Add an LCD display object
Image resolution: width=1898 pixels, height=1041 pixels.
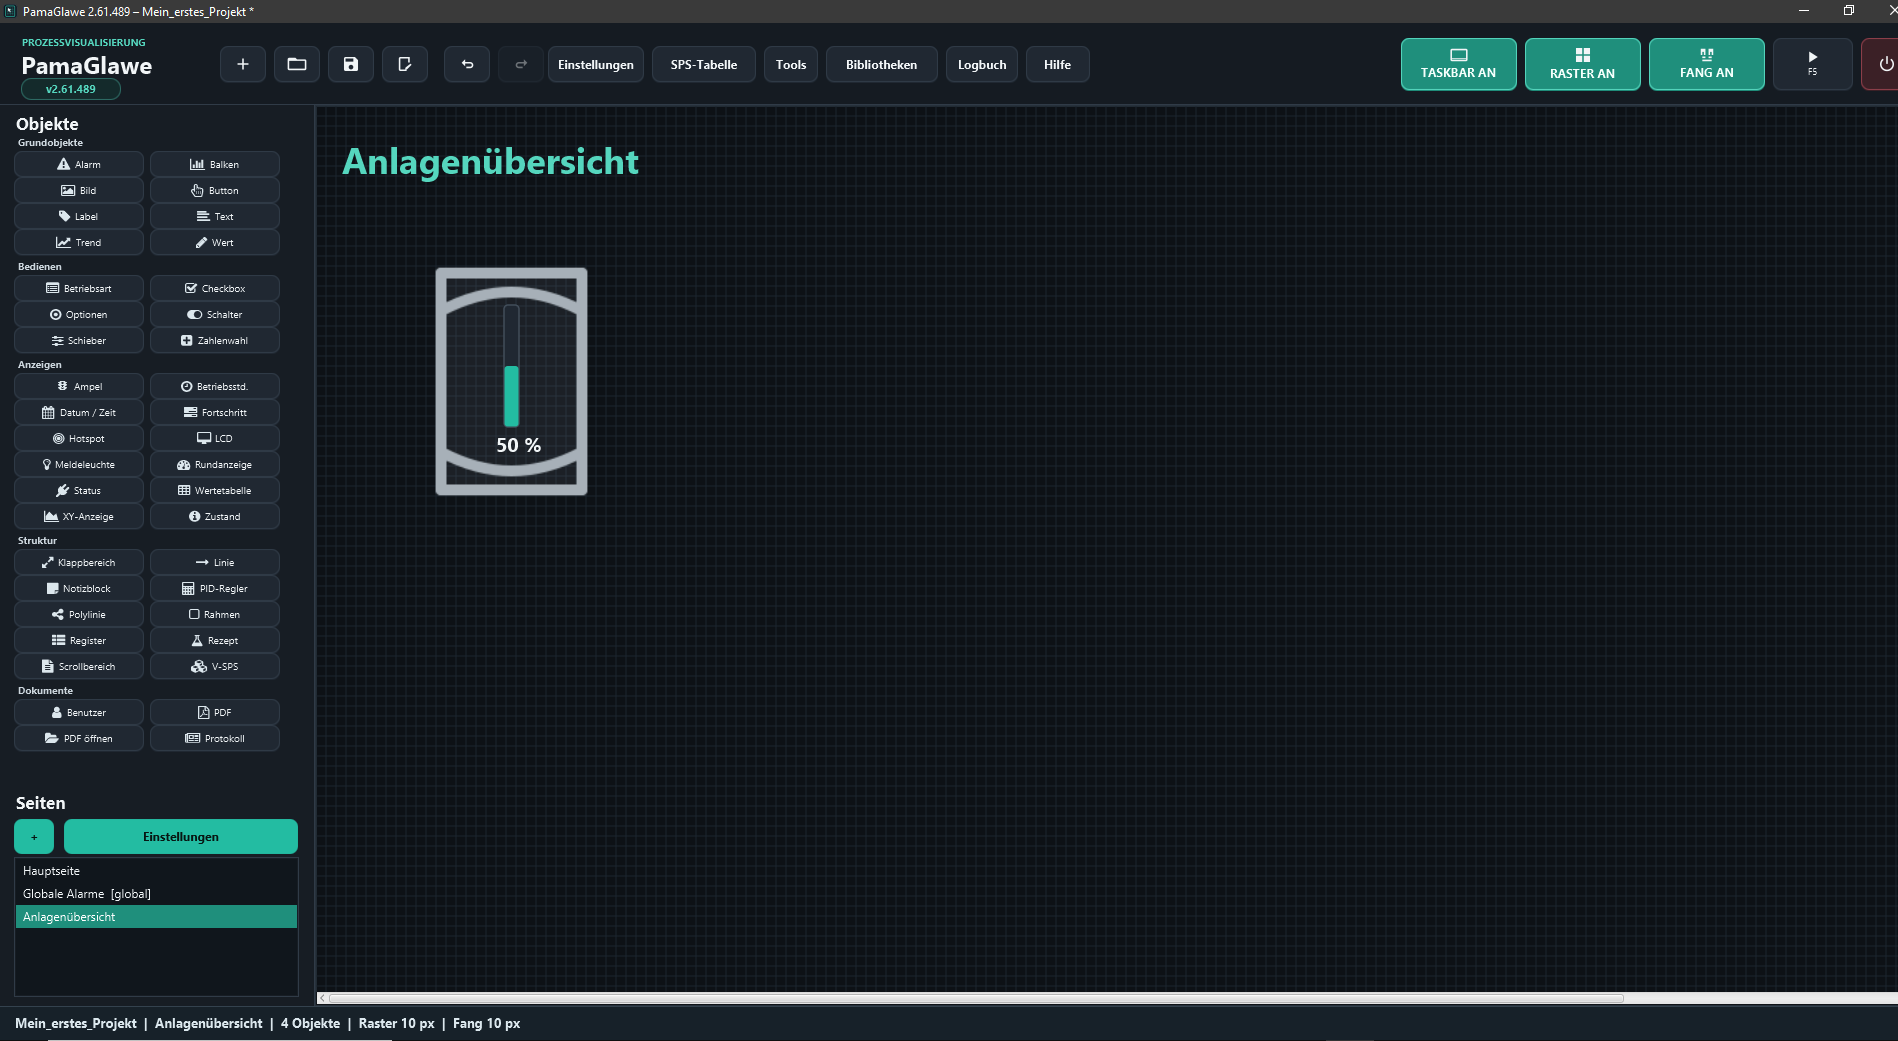coord(215,438)
